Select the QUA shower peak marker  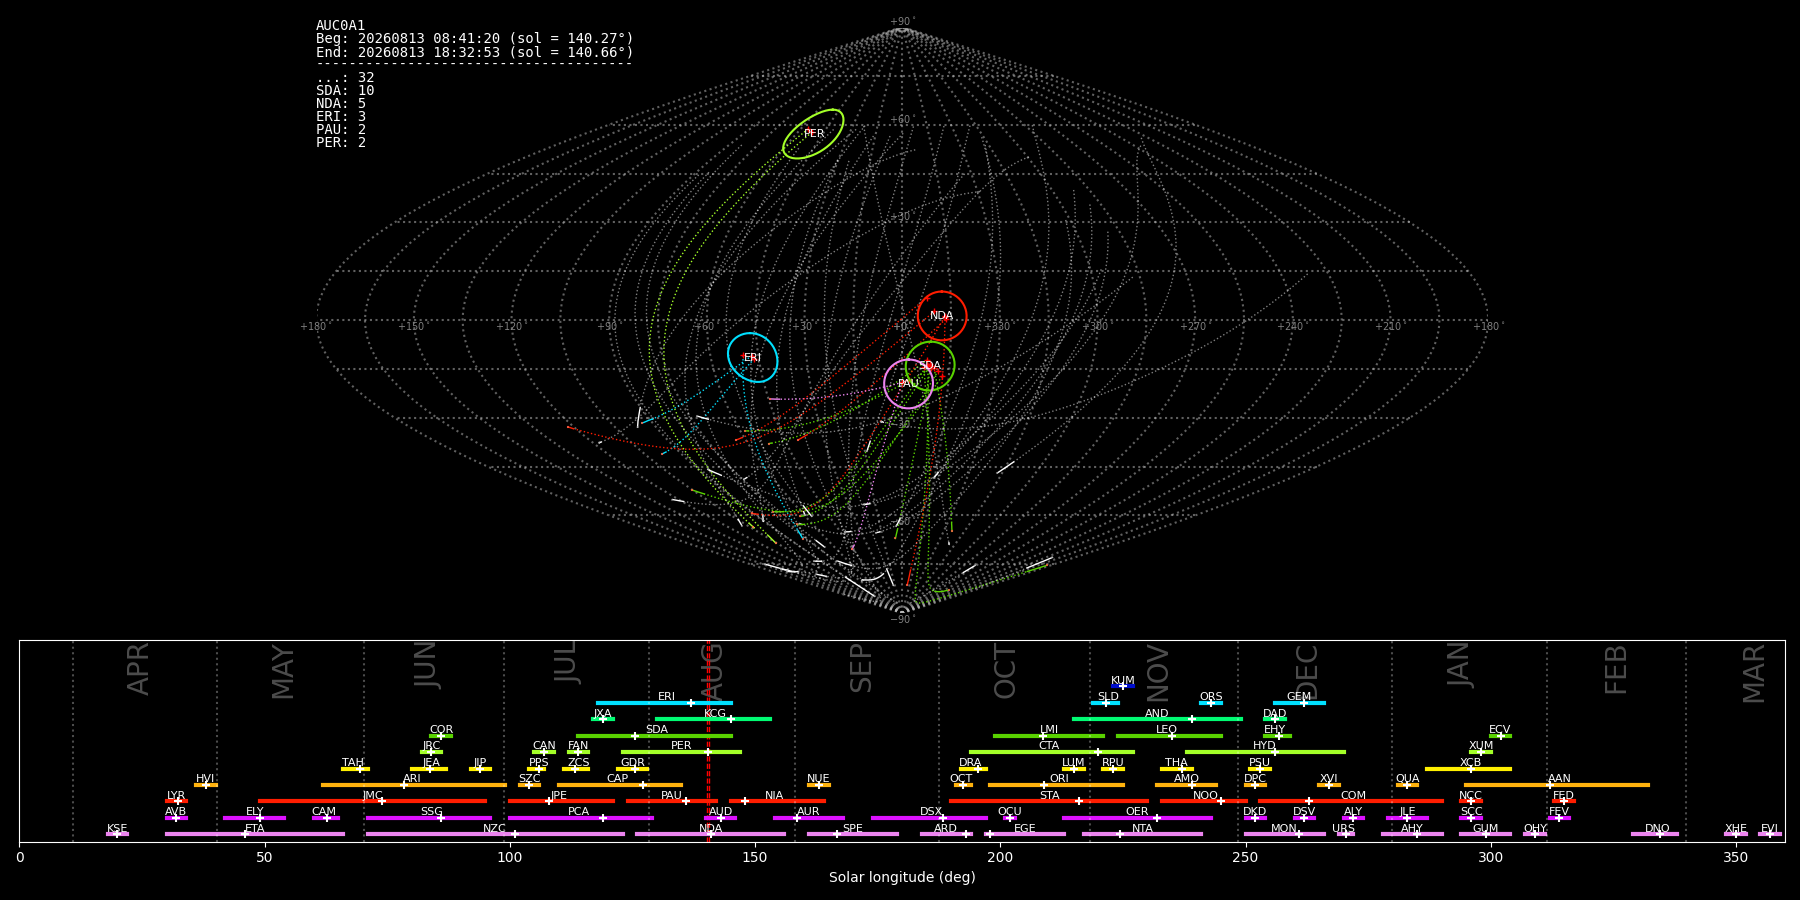[1407, 785]
